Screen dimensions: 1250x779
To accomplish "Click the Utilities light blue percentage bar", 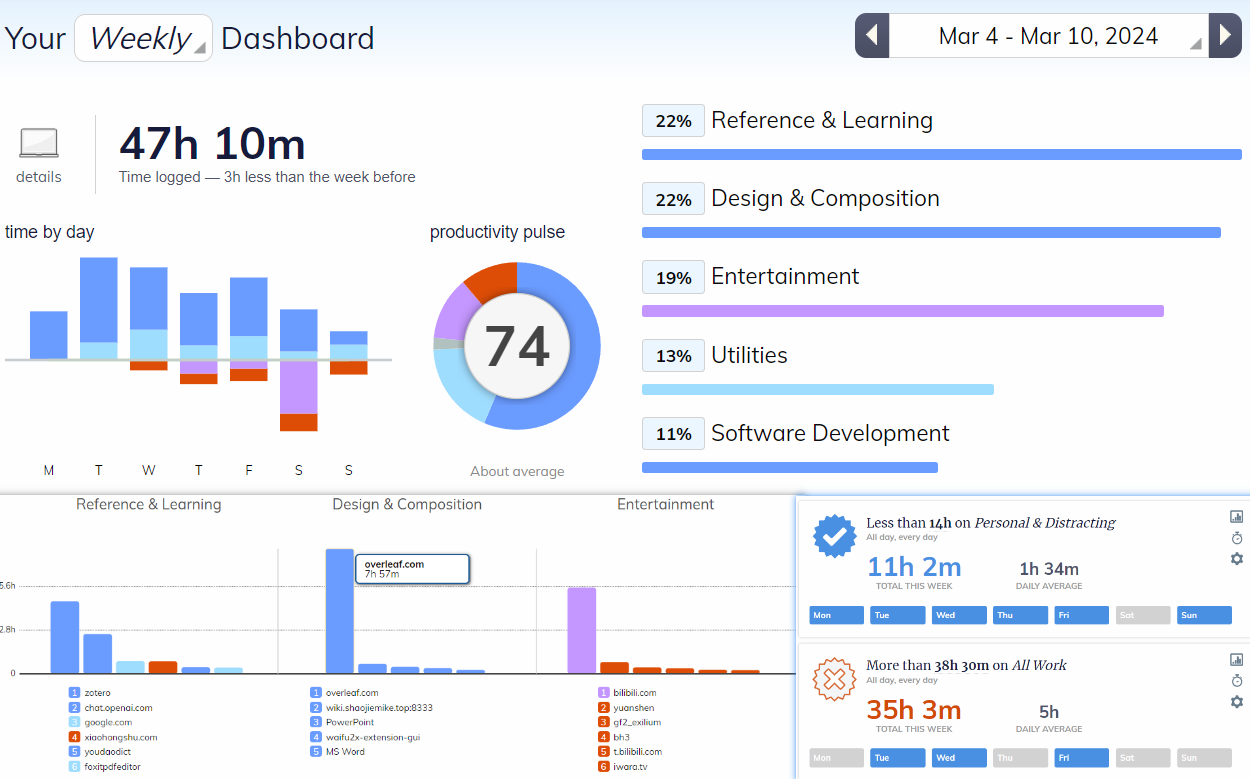I will click(817, 389).
